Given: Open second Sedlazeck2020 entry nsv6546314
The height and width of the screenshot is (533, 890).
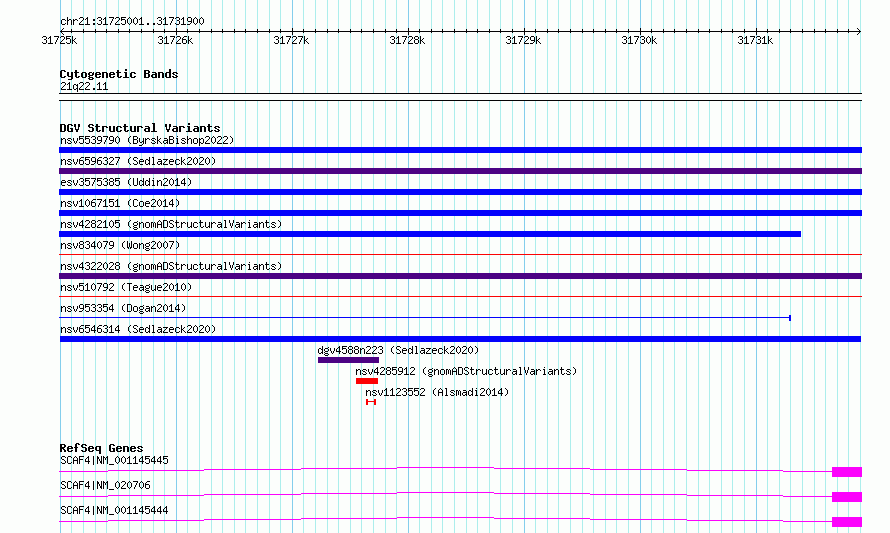Looking at the screenshot, I should click(138, 329).
